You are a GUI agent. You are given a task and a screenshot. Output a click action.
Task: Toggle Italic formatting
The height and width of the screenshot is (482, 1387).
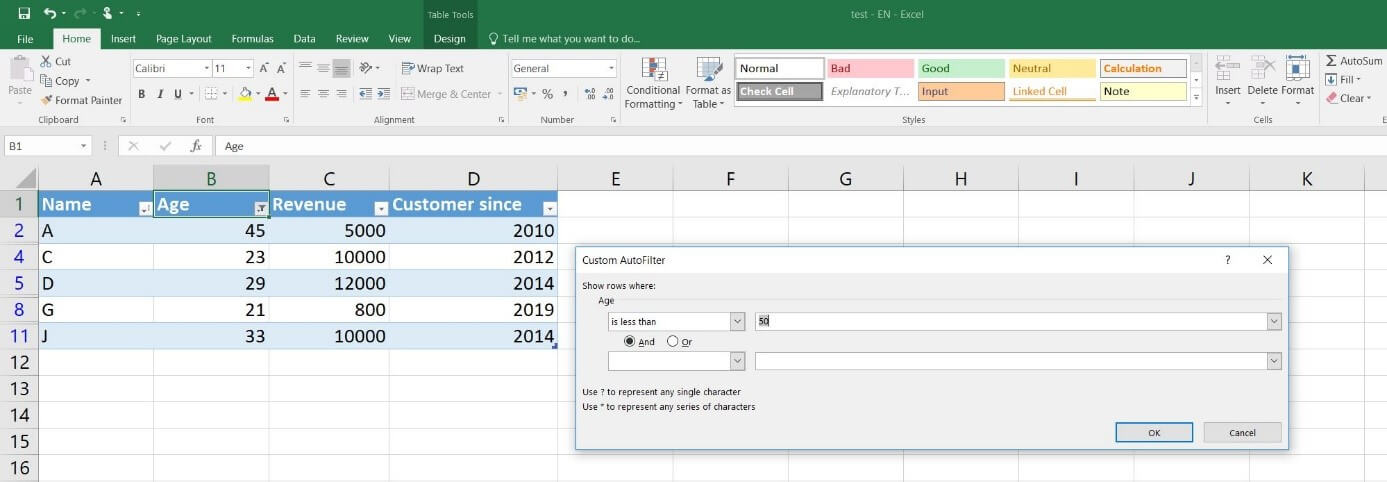tap(160, 94)
